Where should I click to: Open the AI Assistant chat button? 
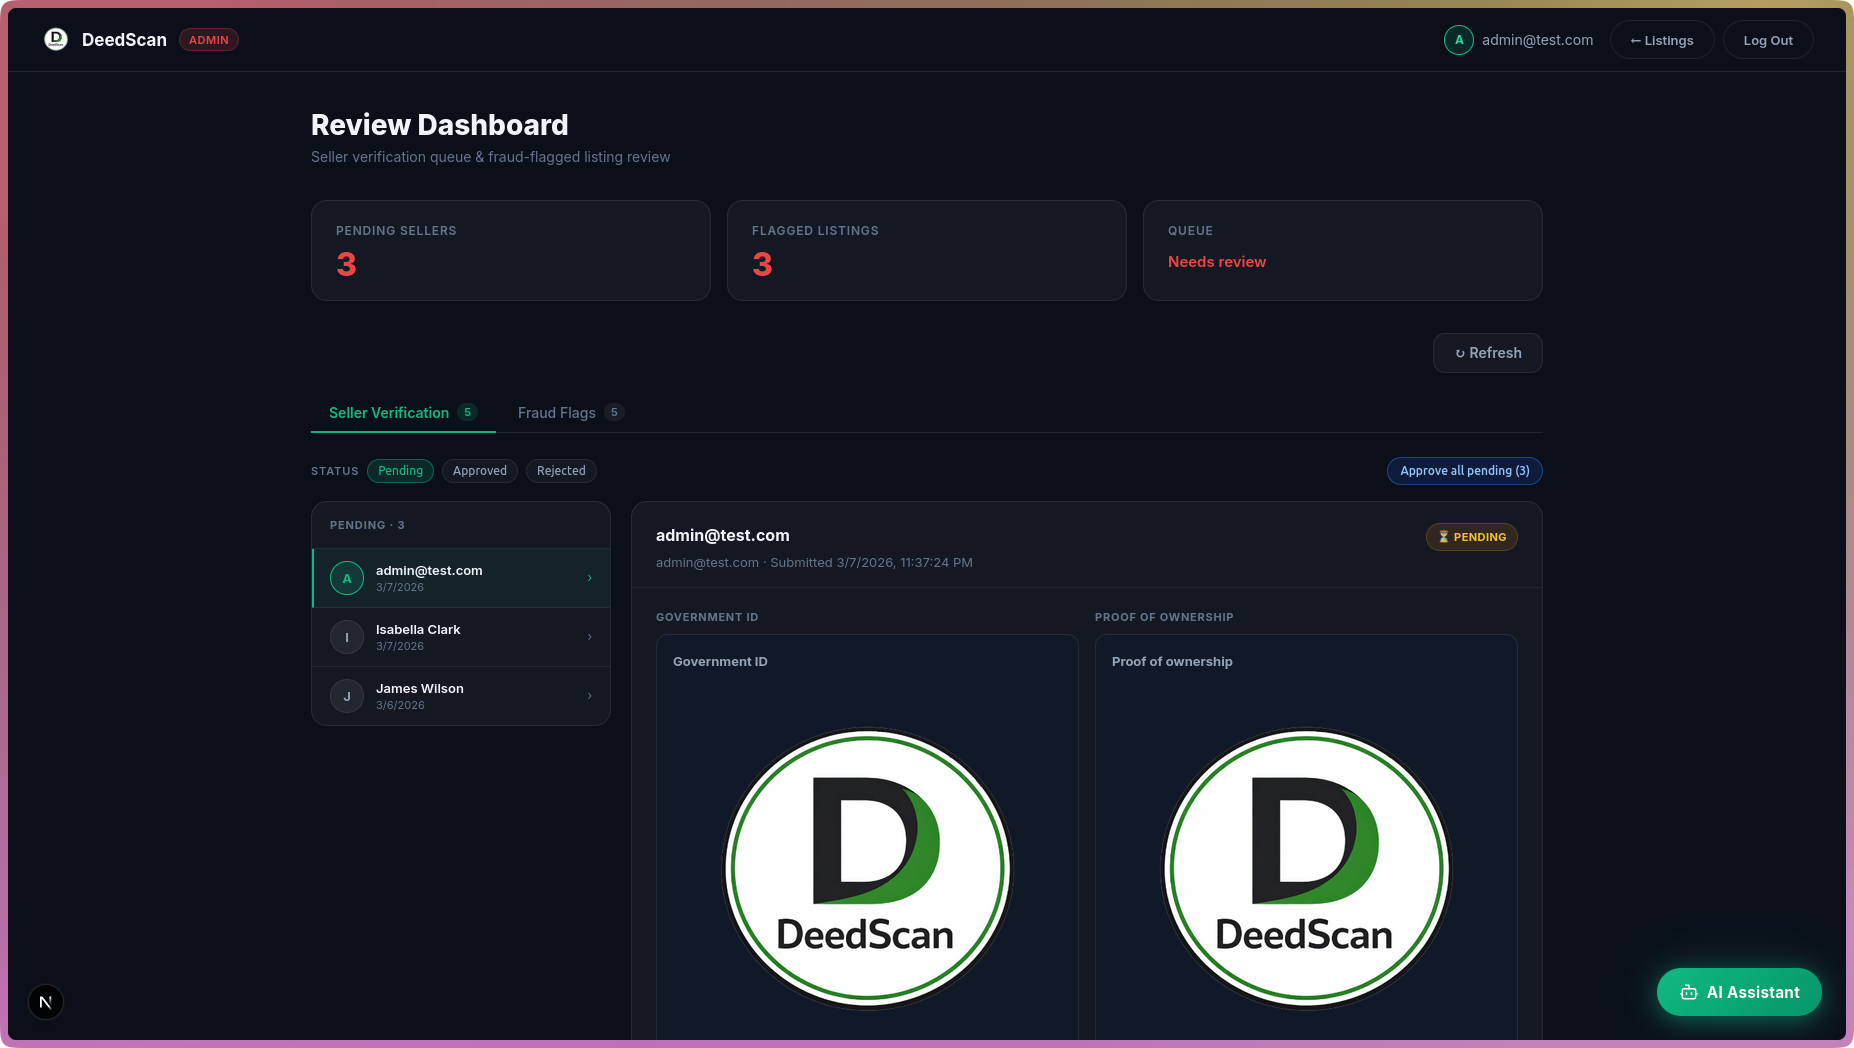click(1739, 992)
